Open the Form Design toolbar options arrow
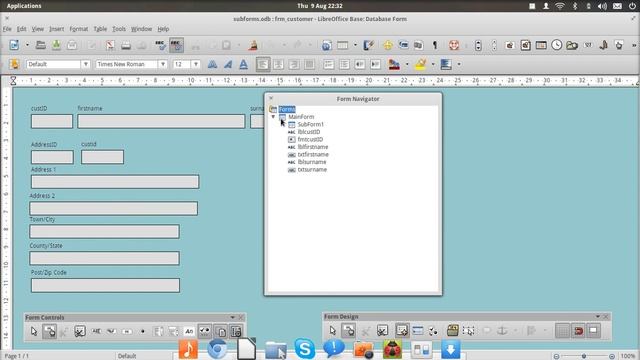The image size is (640, 360). [598, 316]
